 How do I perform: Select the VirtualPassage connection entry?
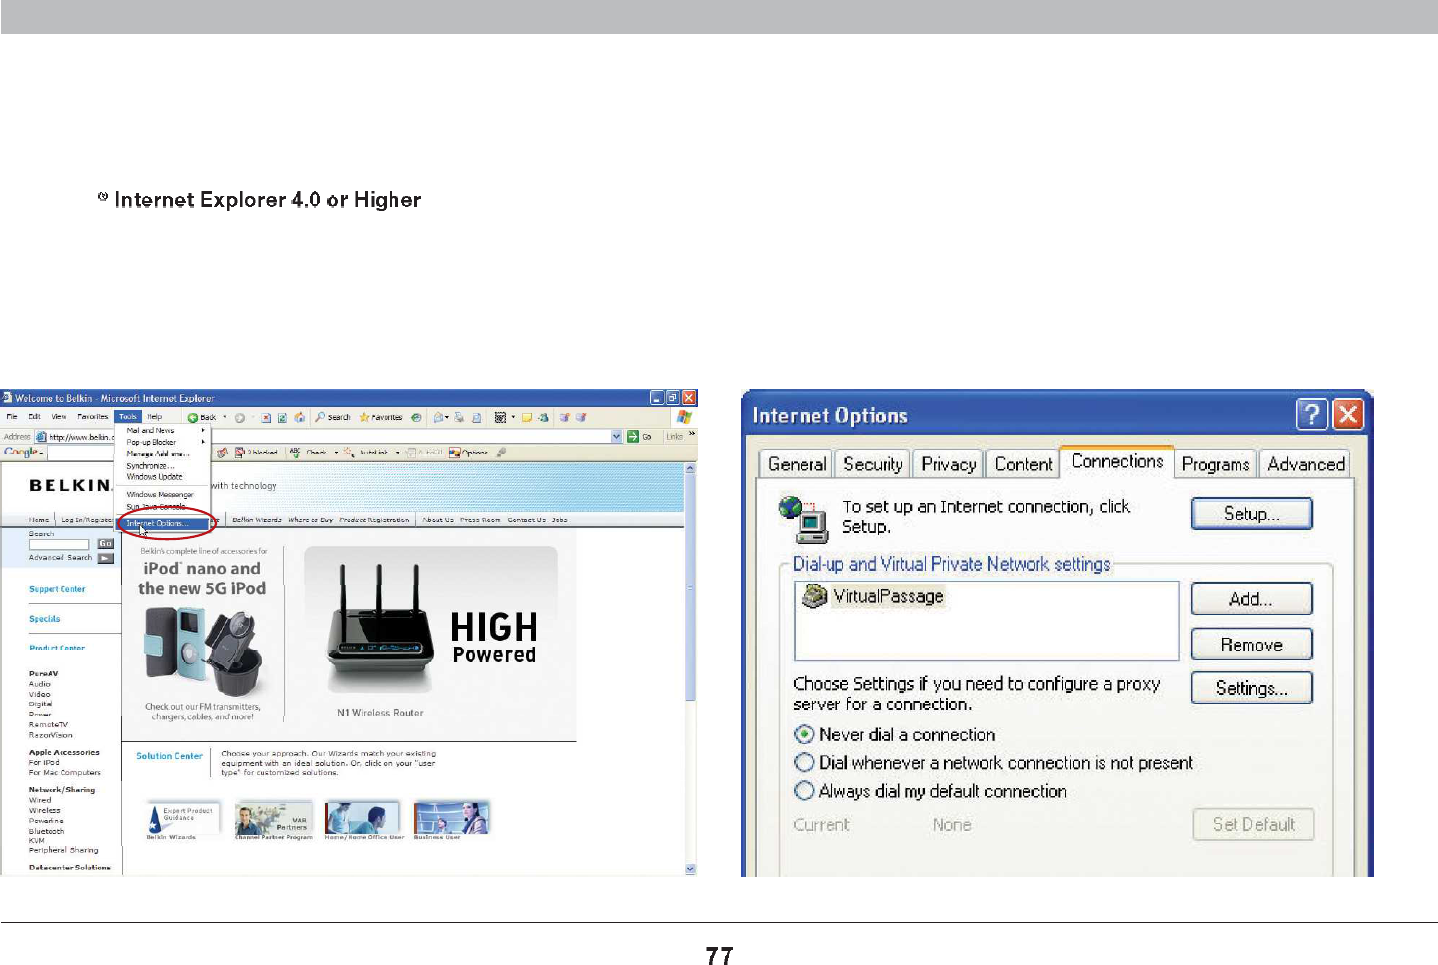point(875,596)
